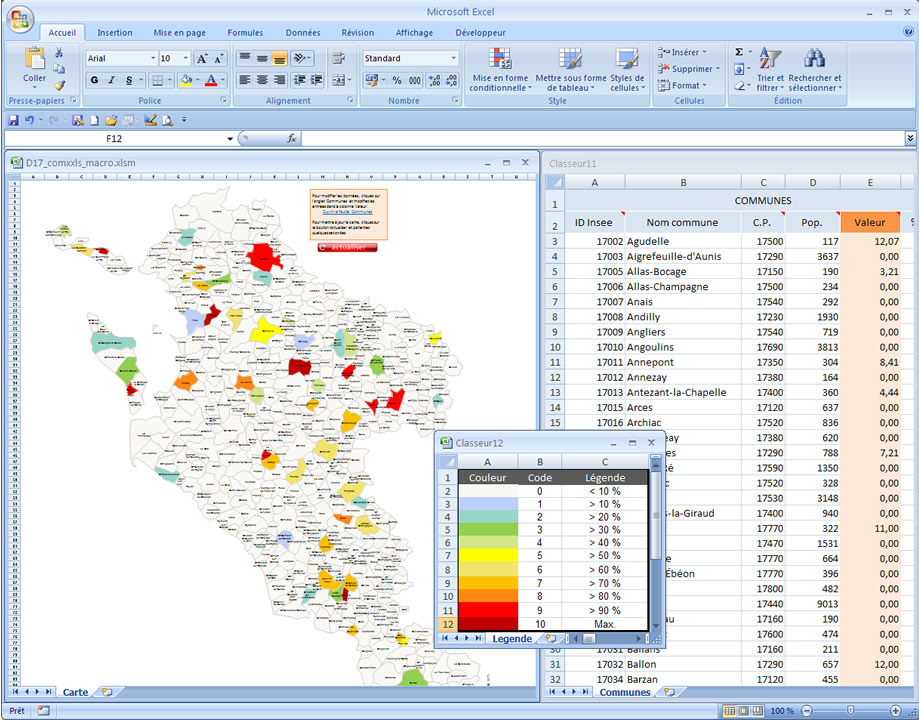Click the red actualiser button on map
Viewport: 919px width, 720px height.
pyautogui.click(x=348, y=247)
